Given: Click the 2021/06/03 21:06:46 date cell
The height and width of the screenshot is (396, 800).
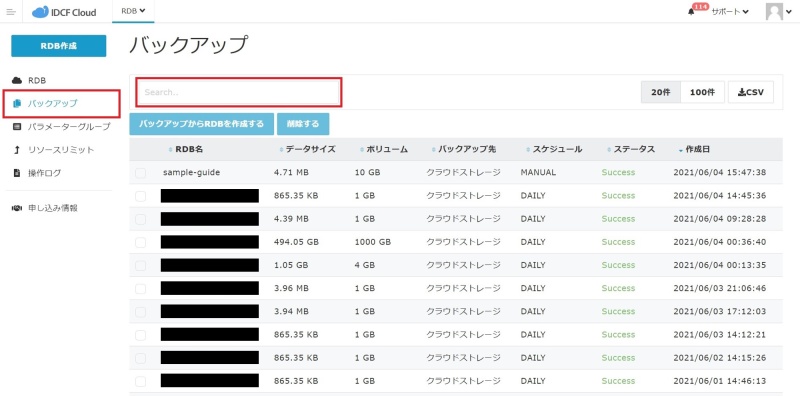Looking at the screenshot, I should click(x=720, y=288).
